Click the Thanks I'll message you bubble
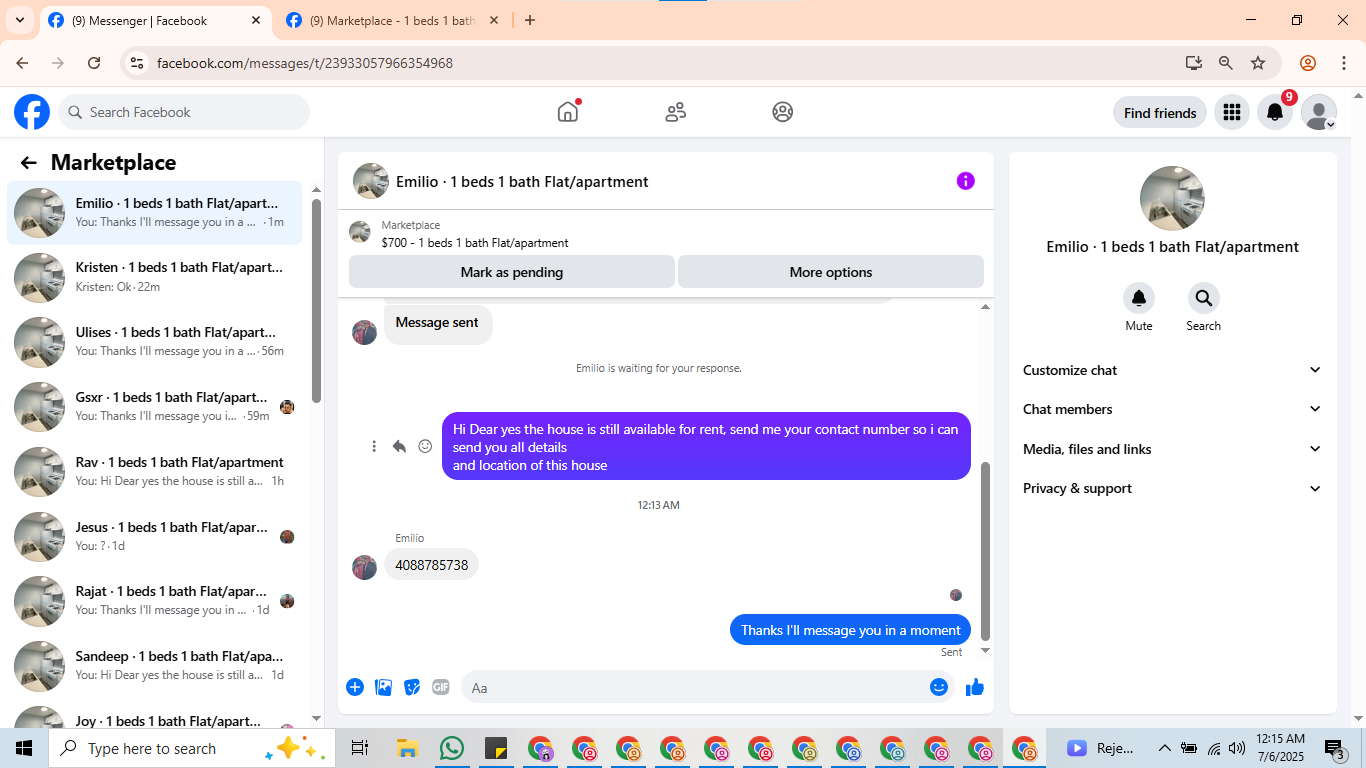Image resolution: width=1366 pixels, height=768 pixels. point(851,630)
